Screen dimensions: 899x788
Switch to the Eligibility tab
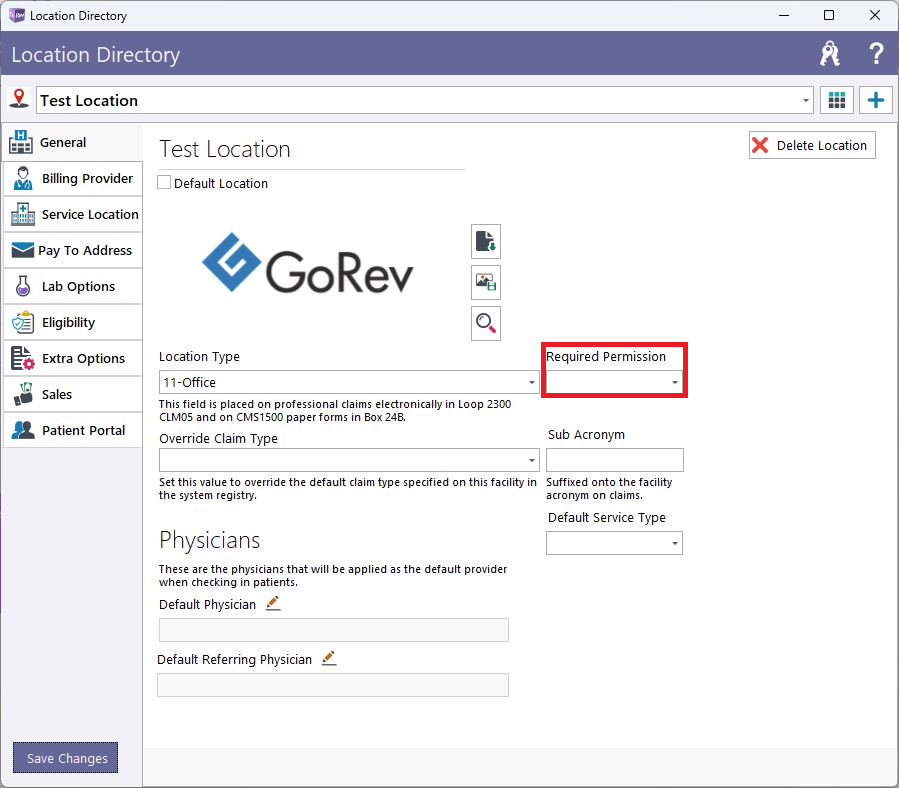(x=73, y=322)
